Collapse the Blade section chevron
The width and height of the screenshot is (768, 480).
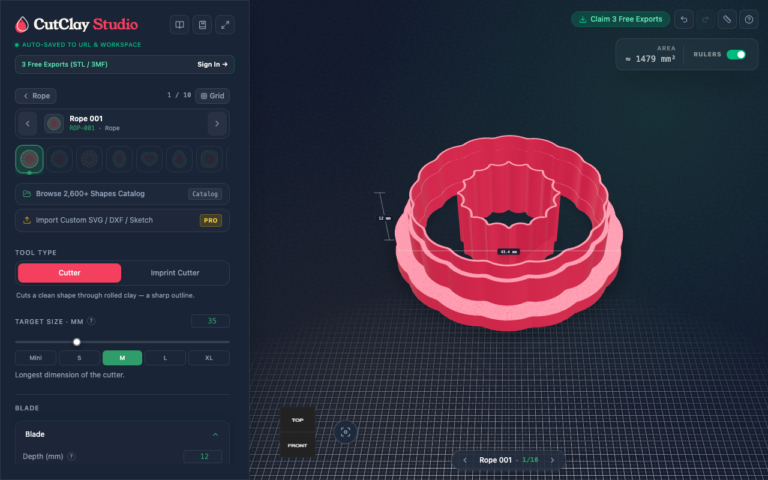tap(215, 434)
